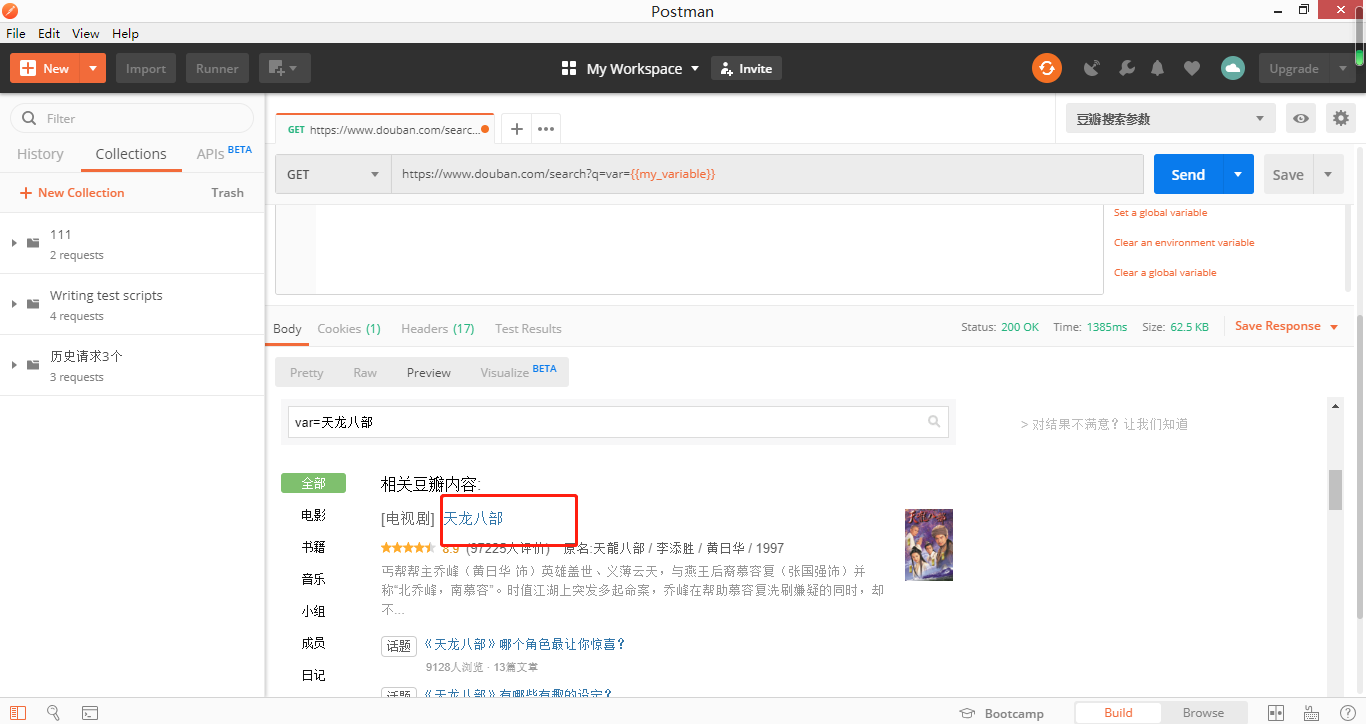Image resolution: width=1366 pixels, height=724 pixels.
Task: Open the Send button dropdown arrow
Action: (x=1238, y=174)
